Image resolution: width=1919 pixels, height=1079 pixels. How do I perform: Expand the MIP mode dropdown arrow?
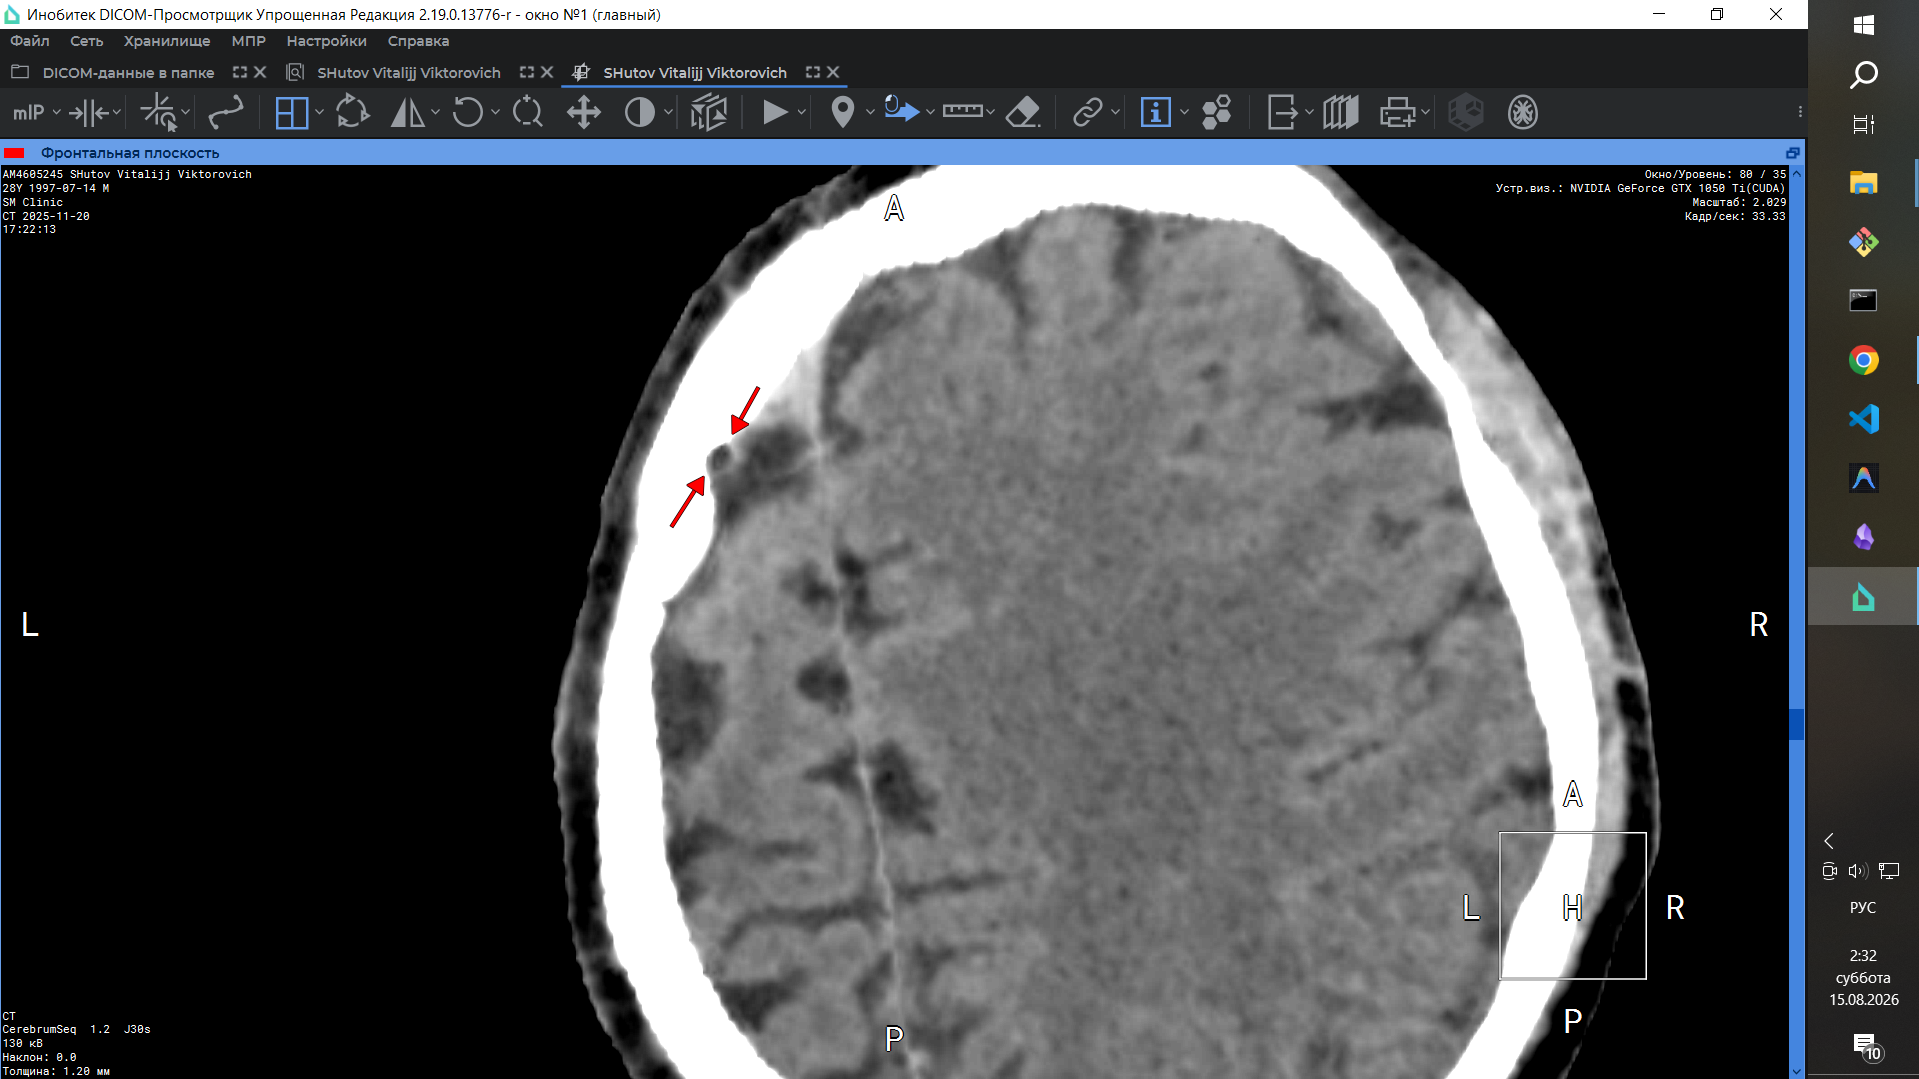coord(57,112)
